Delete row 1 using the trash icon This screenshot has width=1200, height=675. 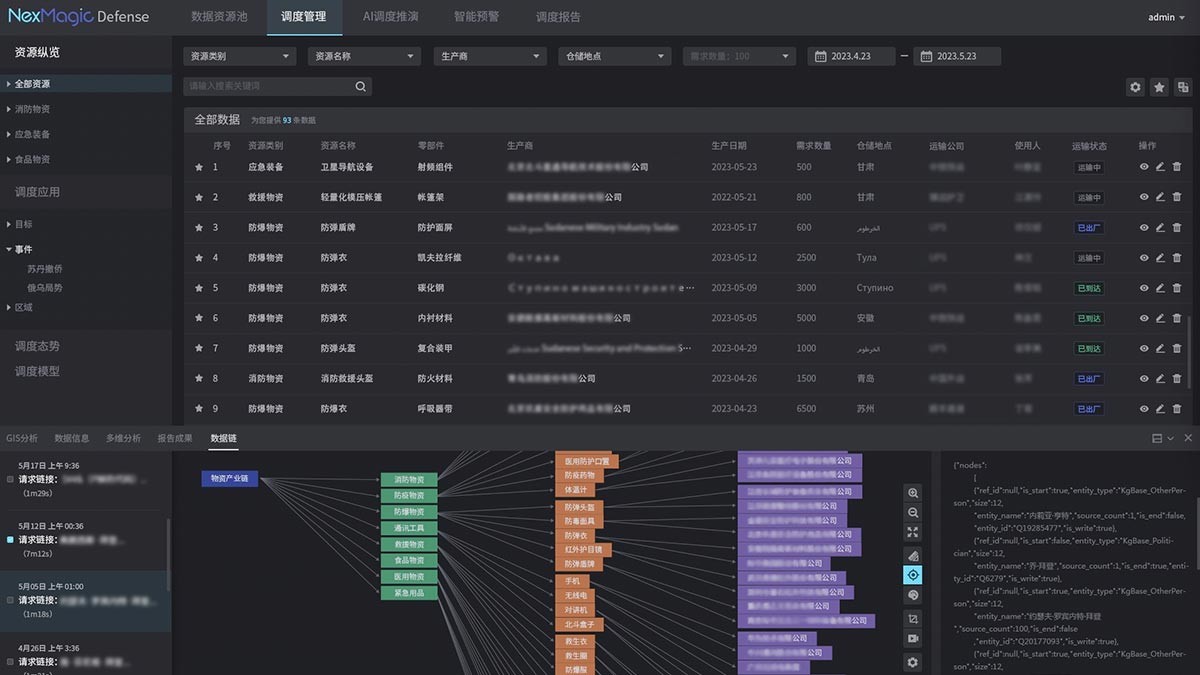tap(1176, 167)
